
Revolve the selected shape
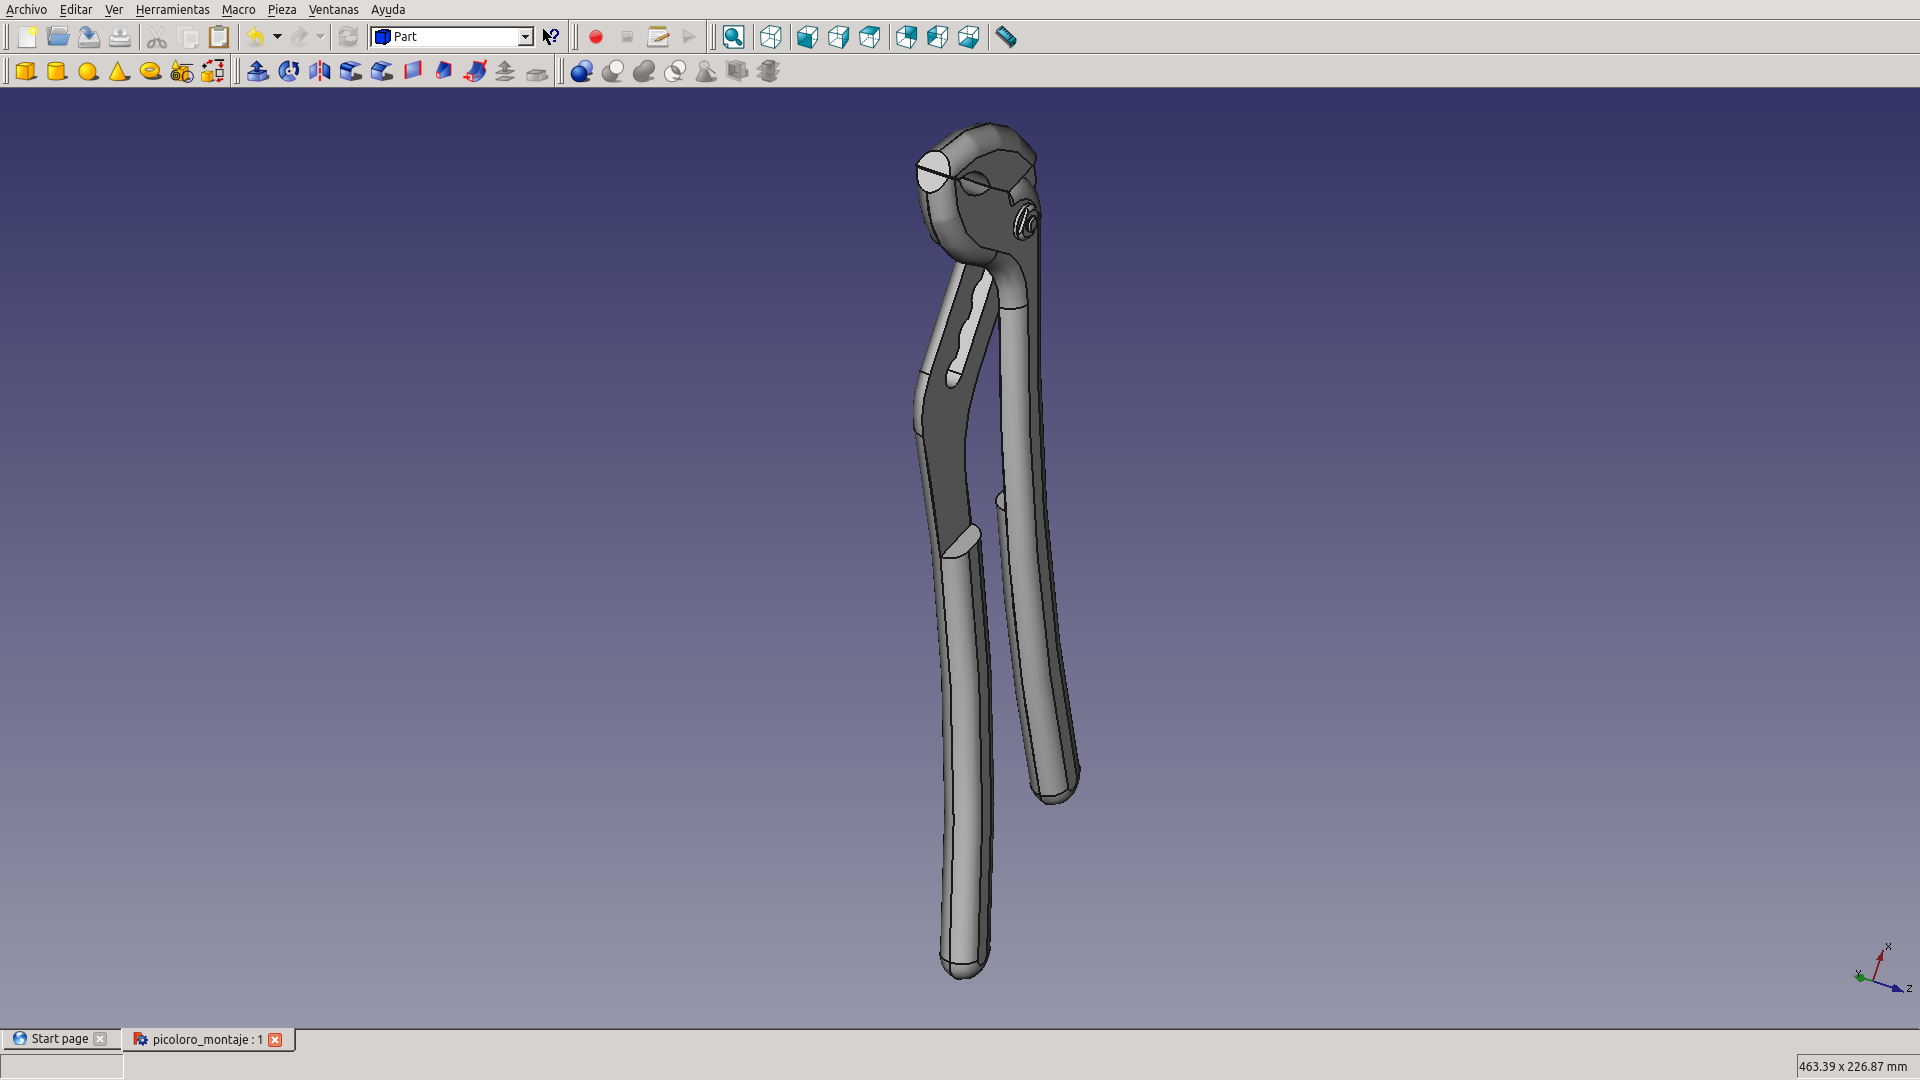288,71
